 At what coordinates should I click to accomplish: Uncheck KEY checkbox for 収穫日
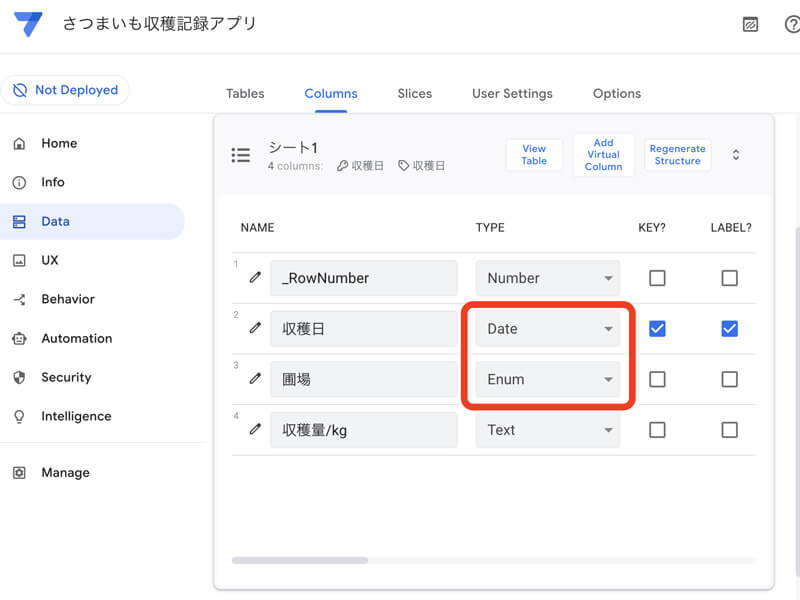tap(657, 328)
